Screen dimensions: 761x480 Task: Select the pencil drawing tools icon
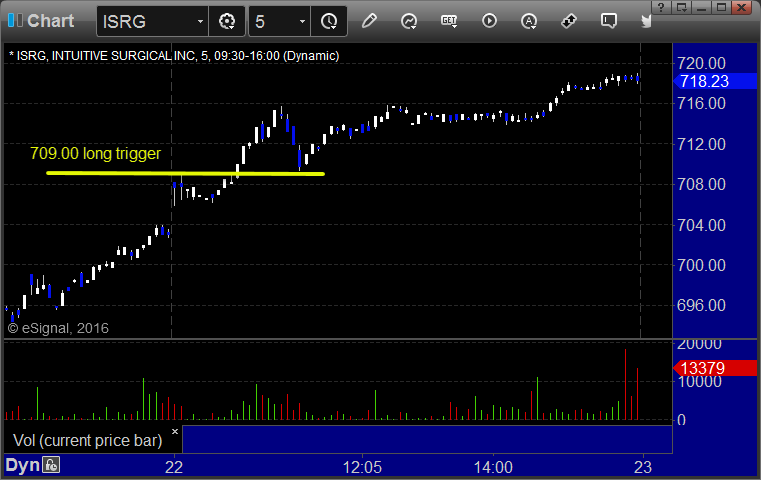pos(369,21)
